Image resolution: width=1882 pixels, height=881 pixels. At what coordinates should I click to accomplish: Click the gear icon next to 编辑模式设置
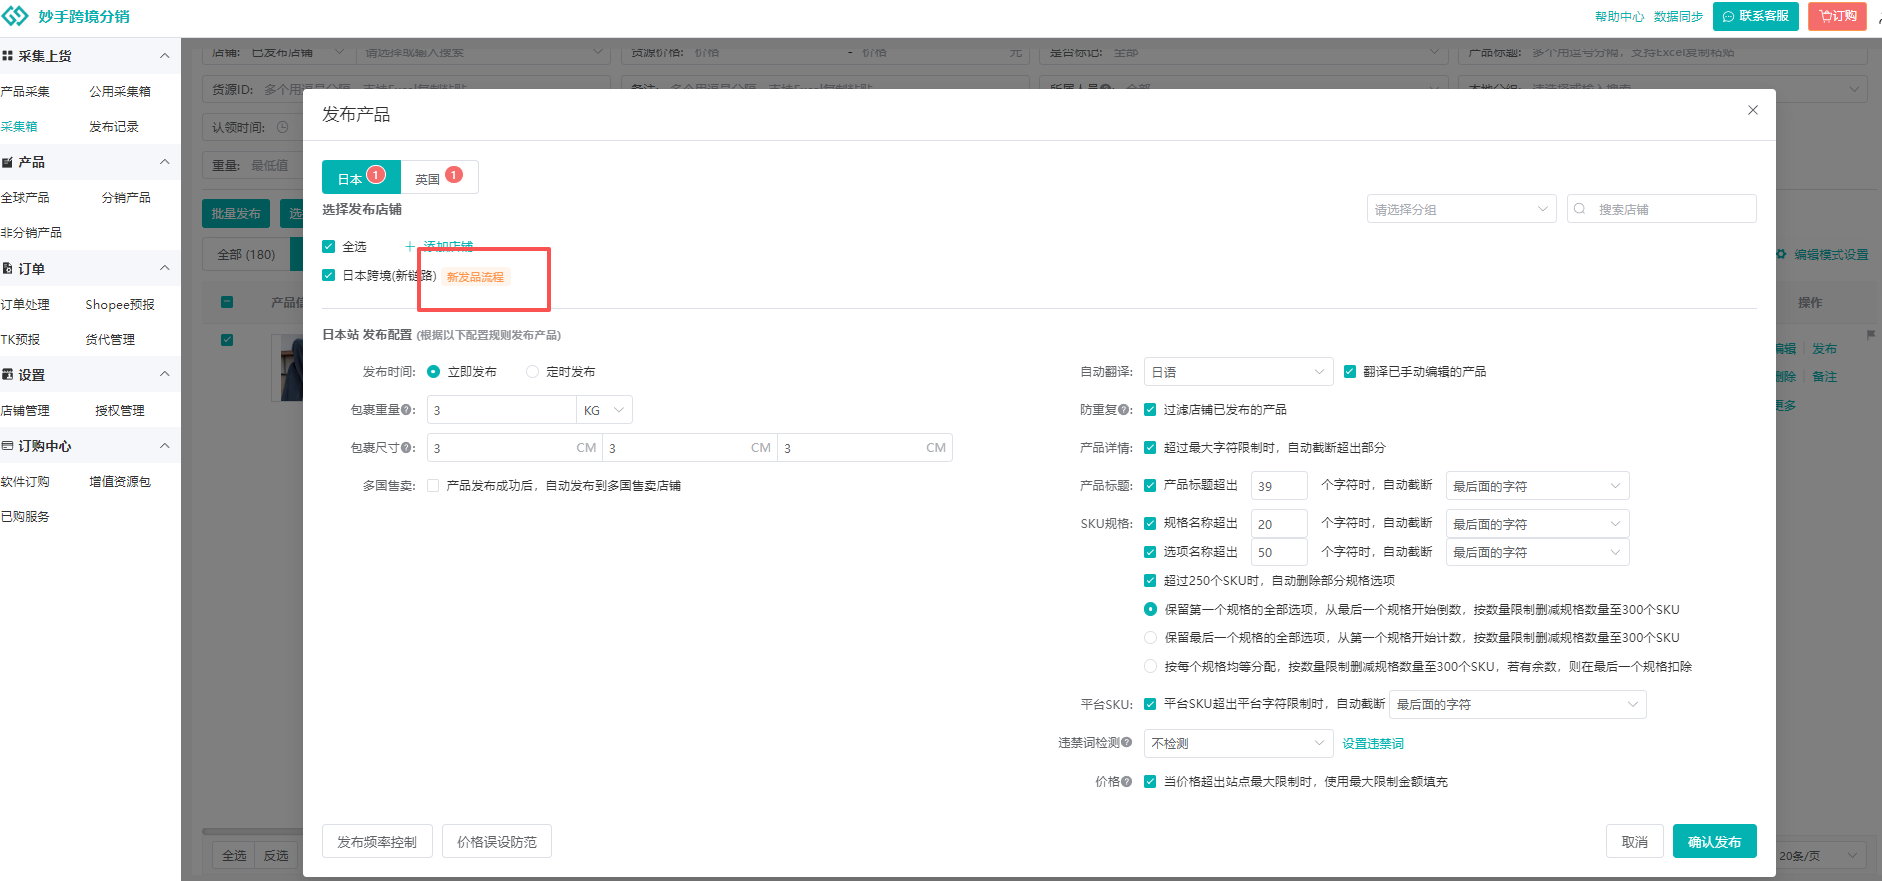1781,255
